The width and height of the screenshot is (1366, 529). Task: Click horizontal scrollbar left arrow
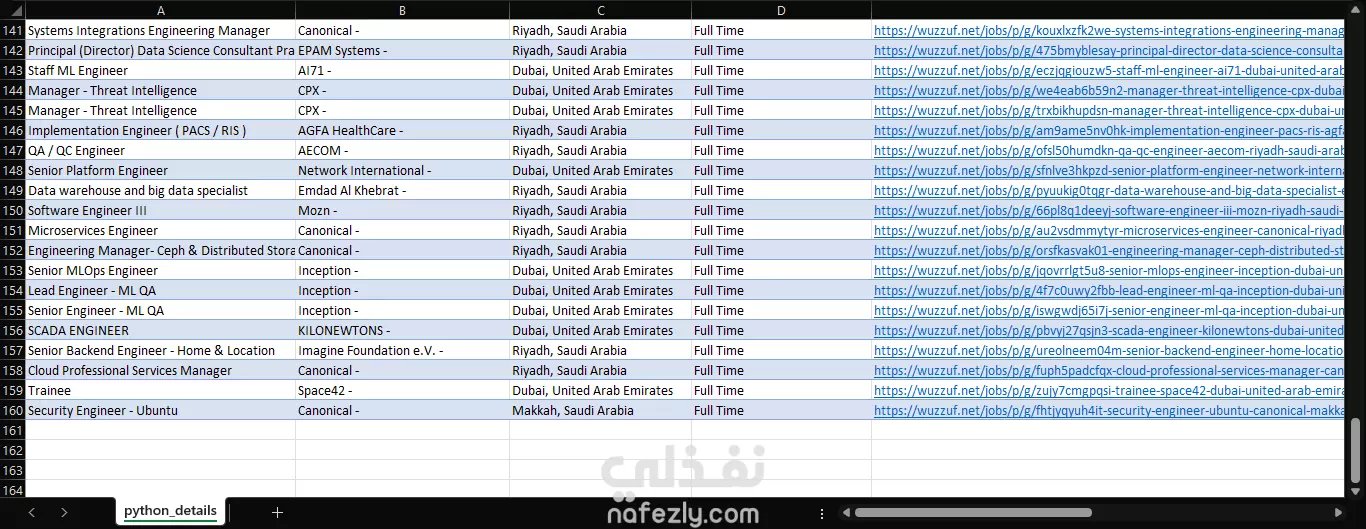[845, 513]
